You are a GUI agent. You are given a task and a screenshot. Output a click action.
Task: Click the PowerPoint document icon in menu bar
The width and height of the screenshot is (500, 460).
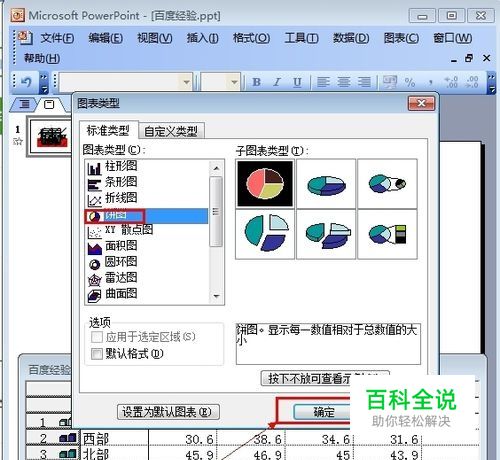coord(25,37)
